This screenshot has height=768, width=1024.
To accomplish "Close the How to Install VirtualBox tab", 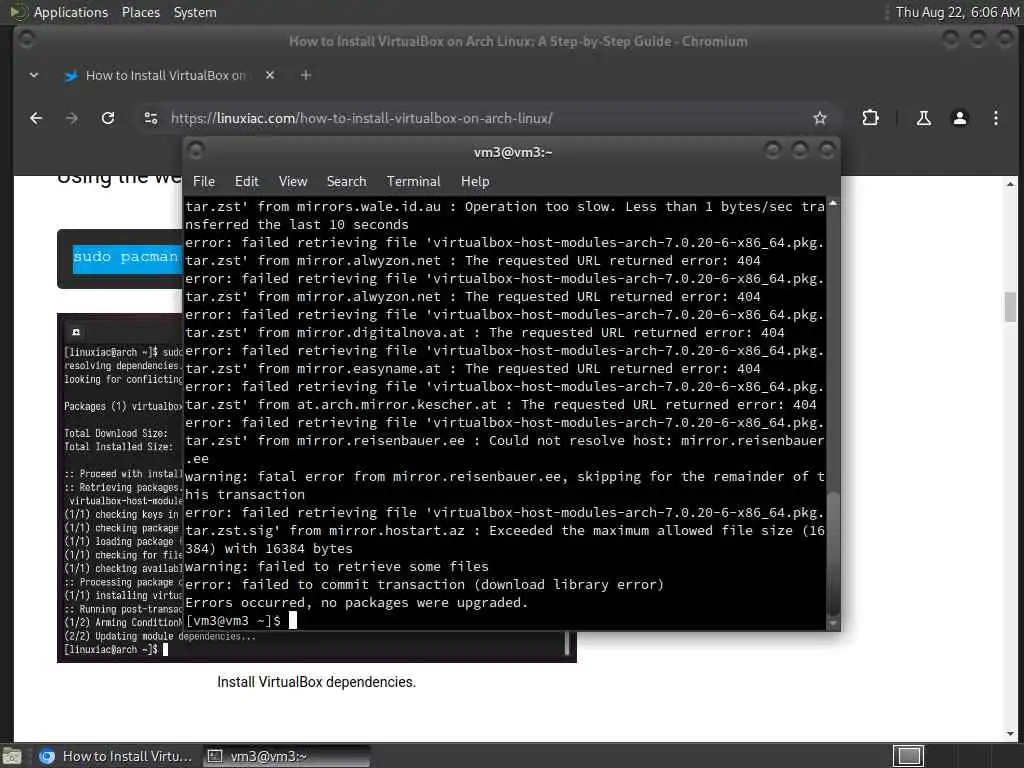I will click(x=270, y=75).
